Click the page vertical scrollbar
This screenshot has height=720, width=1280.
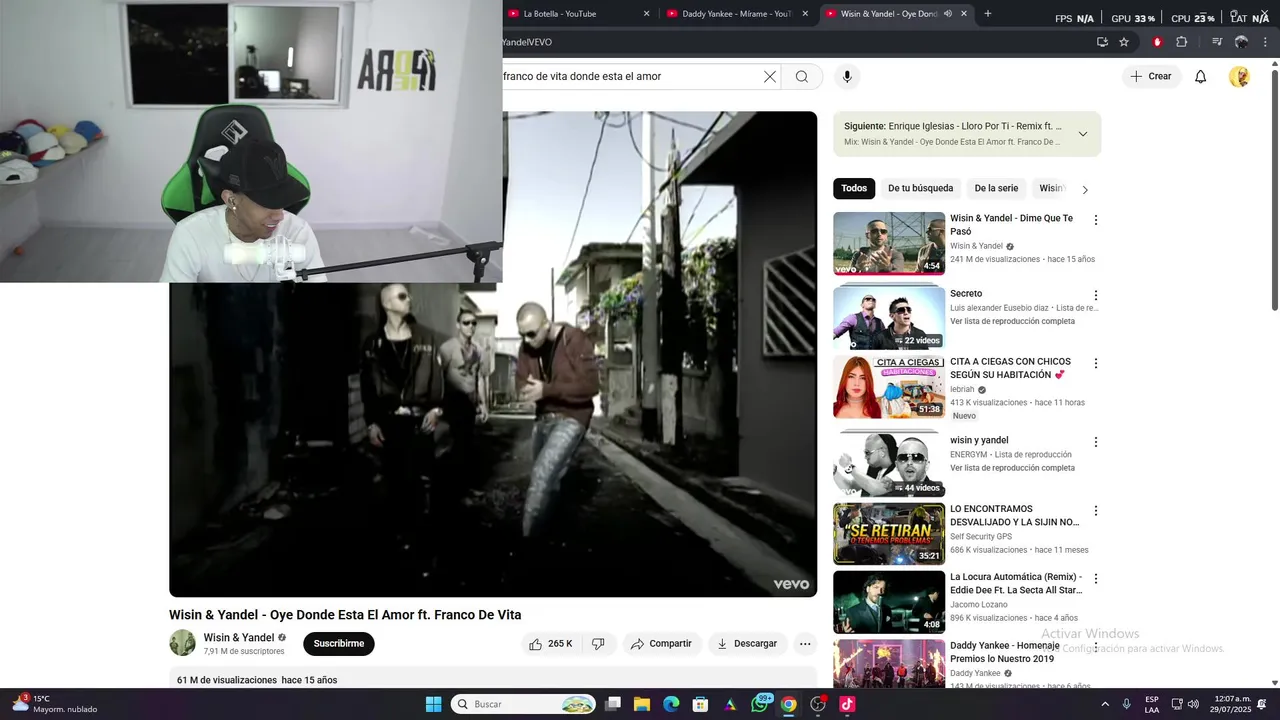tap(1274, 190)
